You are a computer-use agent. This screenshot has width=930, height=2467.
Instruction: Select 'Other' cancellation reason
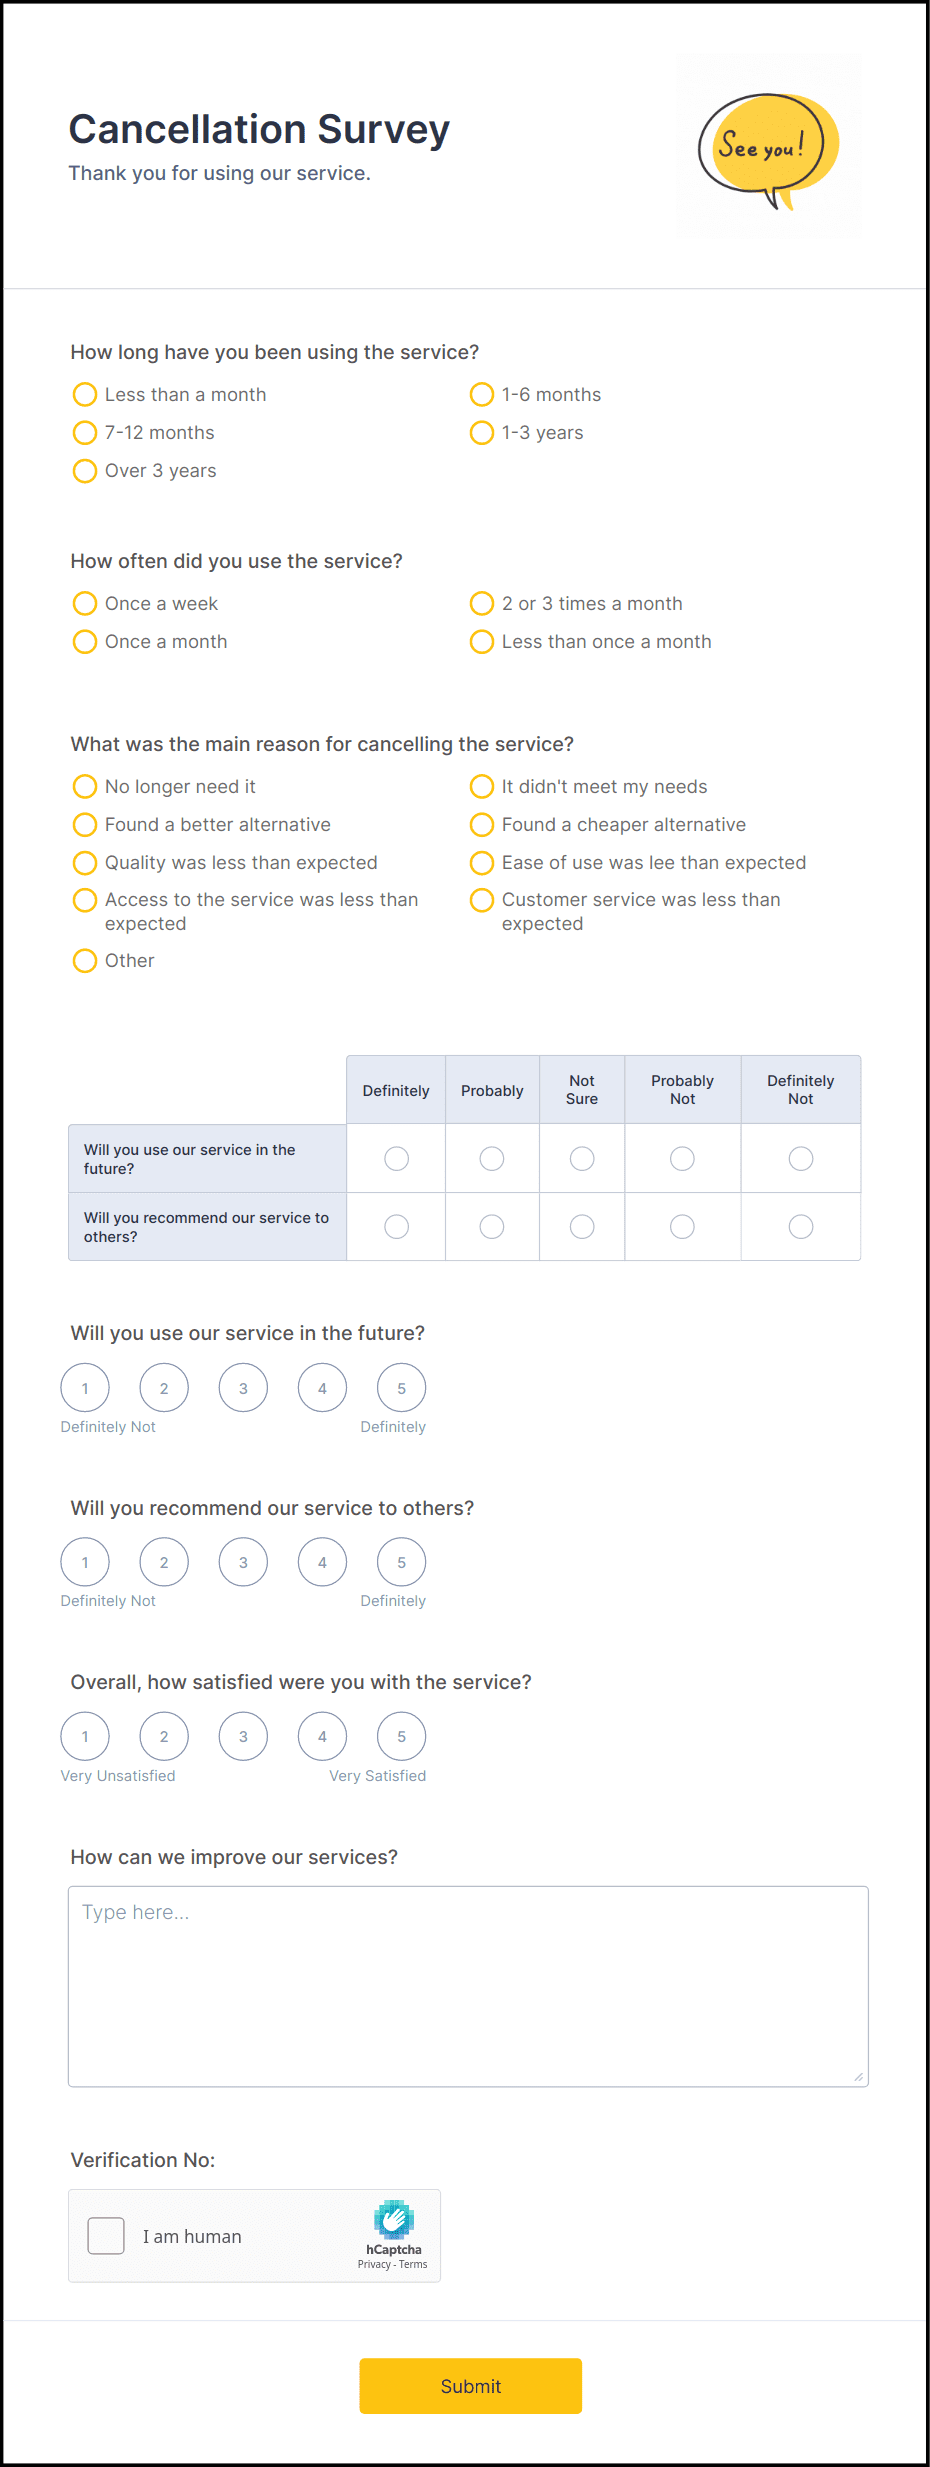(x=85, y=960)
